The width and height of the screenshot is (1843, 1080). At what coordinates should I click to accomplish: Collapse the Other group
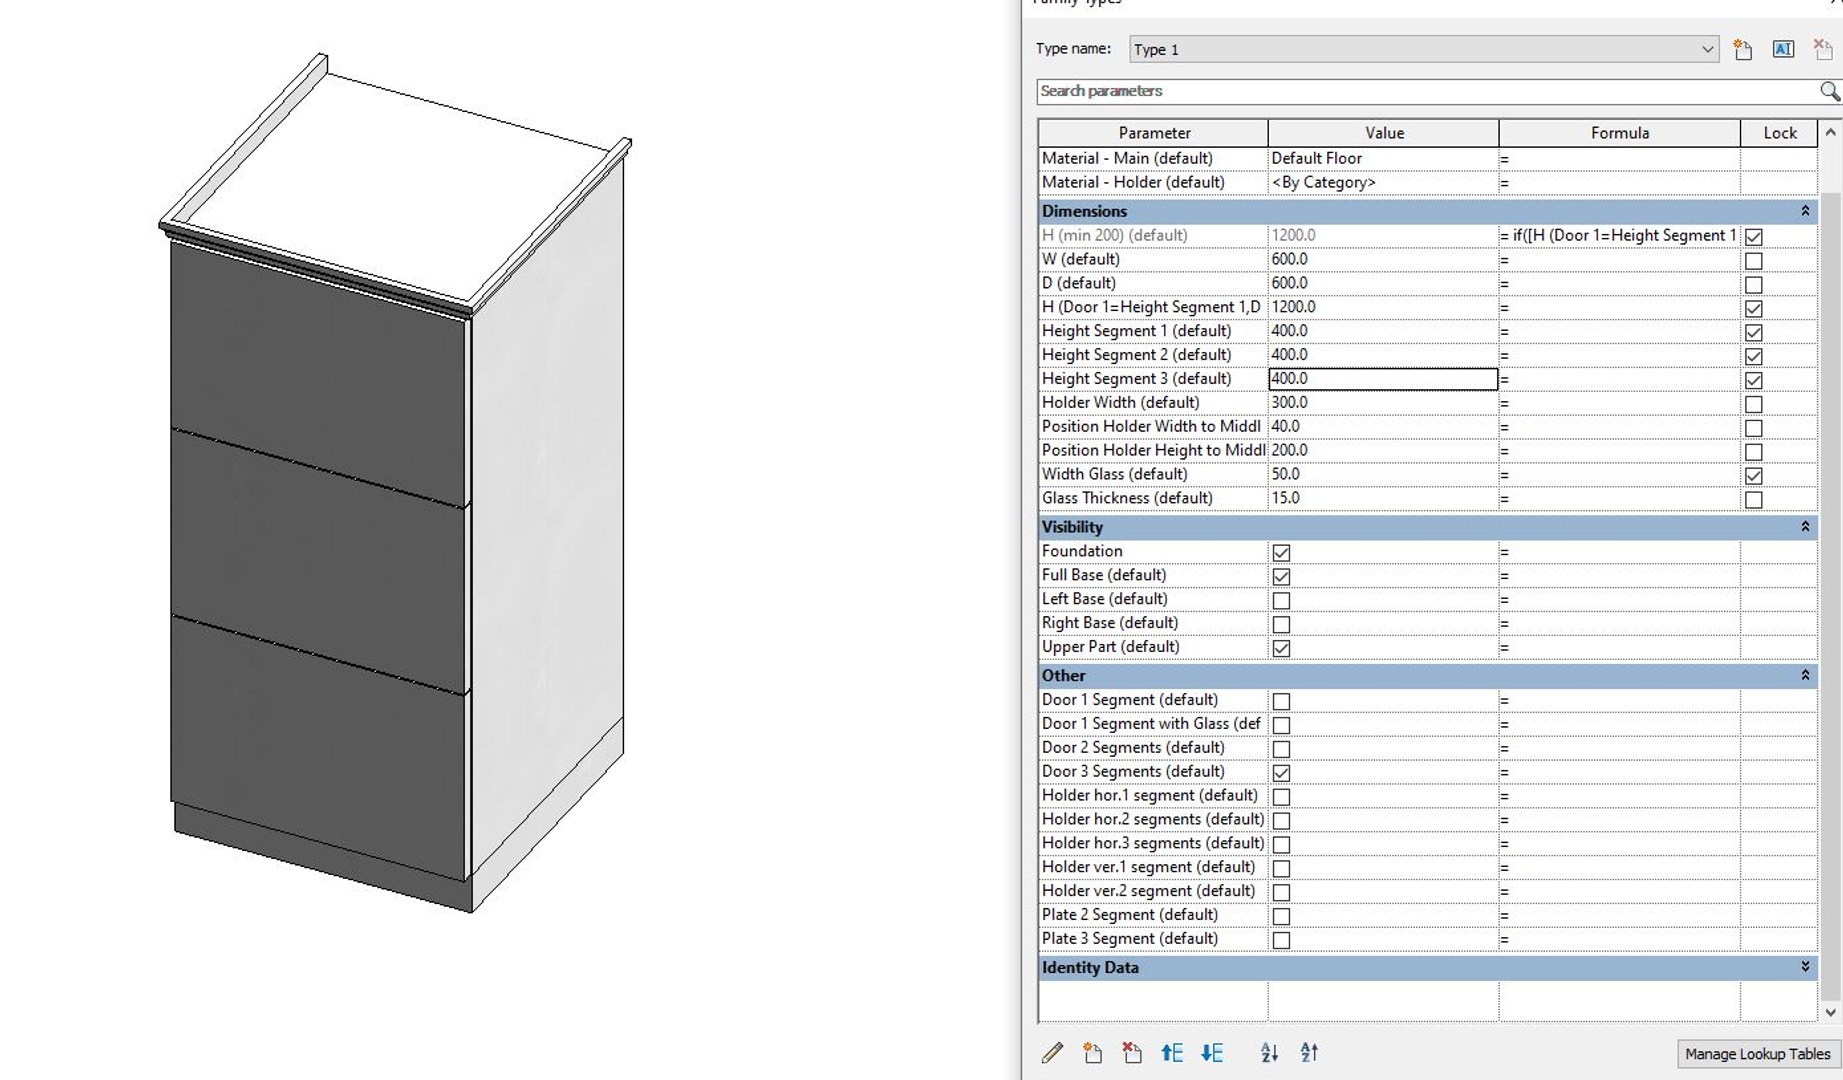point(1805,675)
